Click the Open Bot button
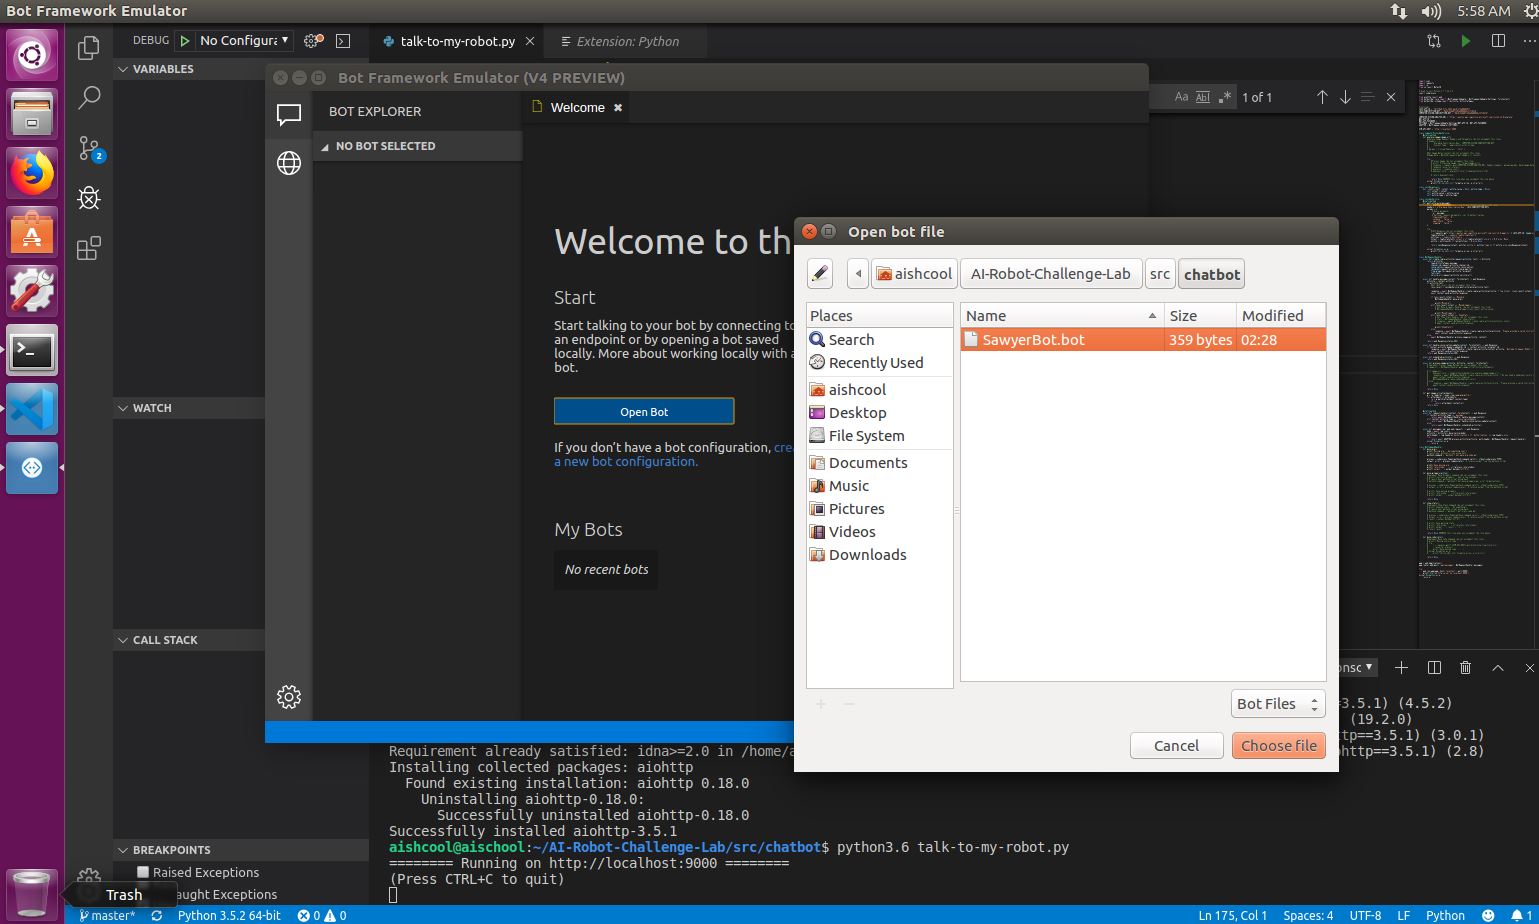The height and width of the screenshot is (924, 1539). pos(644,411)
